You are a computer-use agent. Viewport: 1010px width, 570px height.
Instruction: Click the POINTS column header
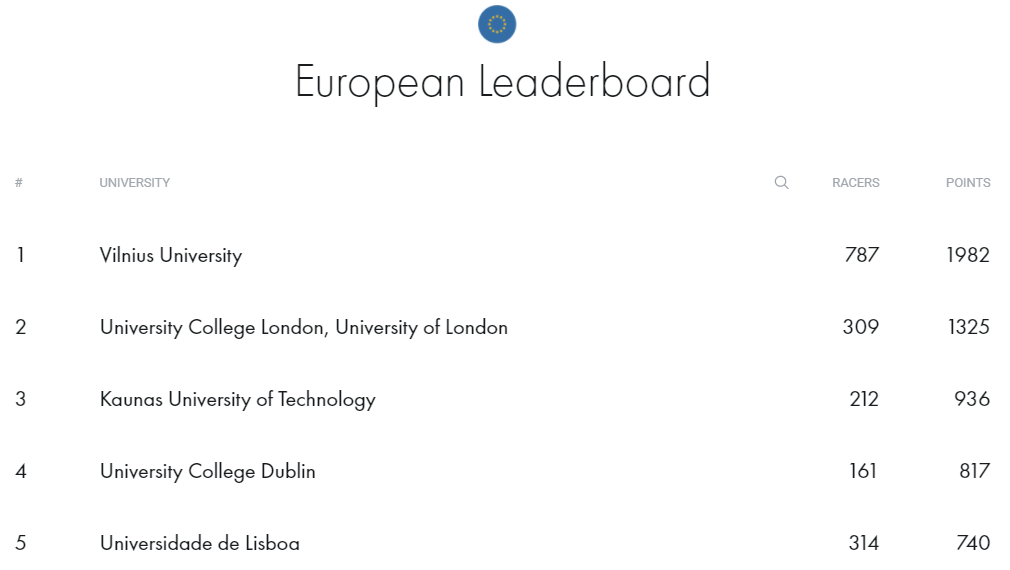968,183
